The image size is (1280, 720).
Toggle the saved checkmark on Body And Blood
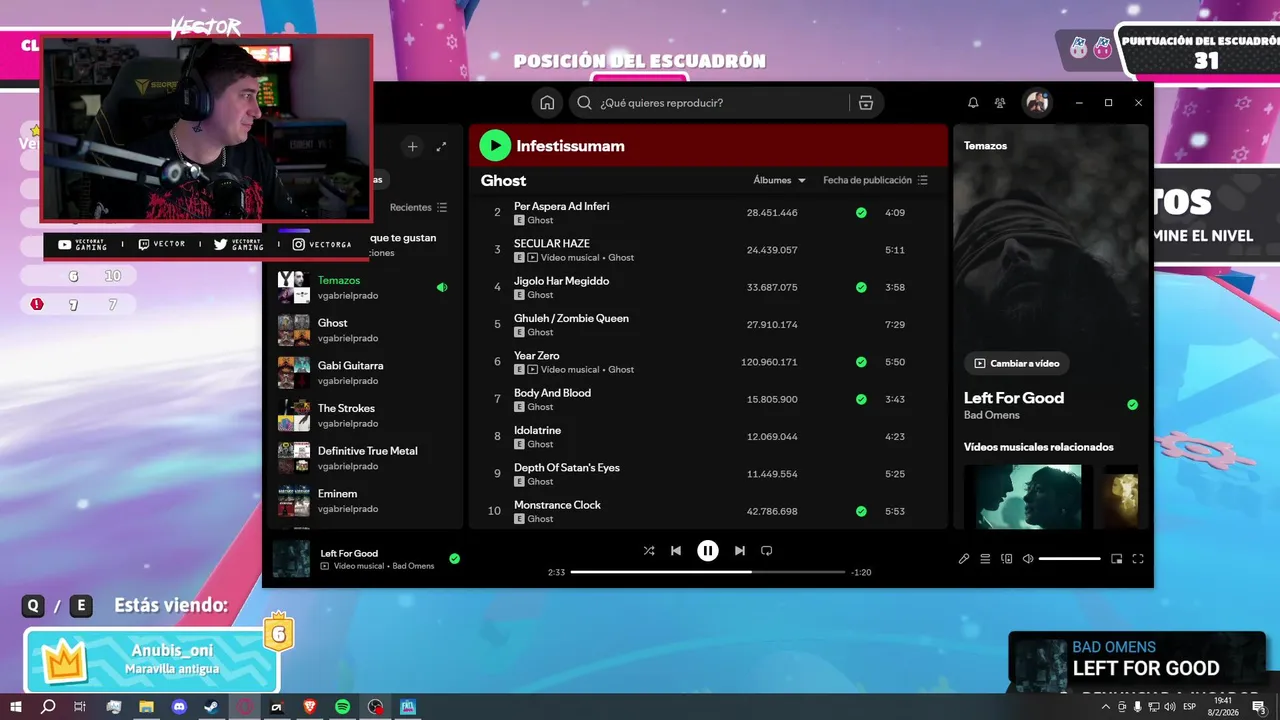[x=861, y=399]
